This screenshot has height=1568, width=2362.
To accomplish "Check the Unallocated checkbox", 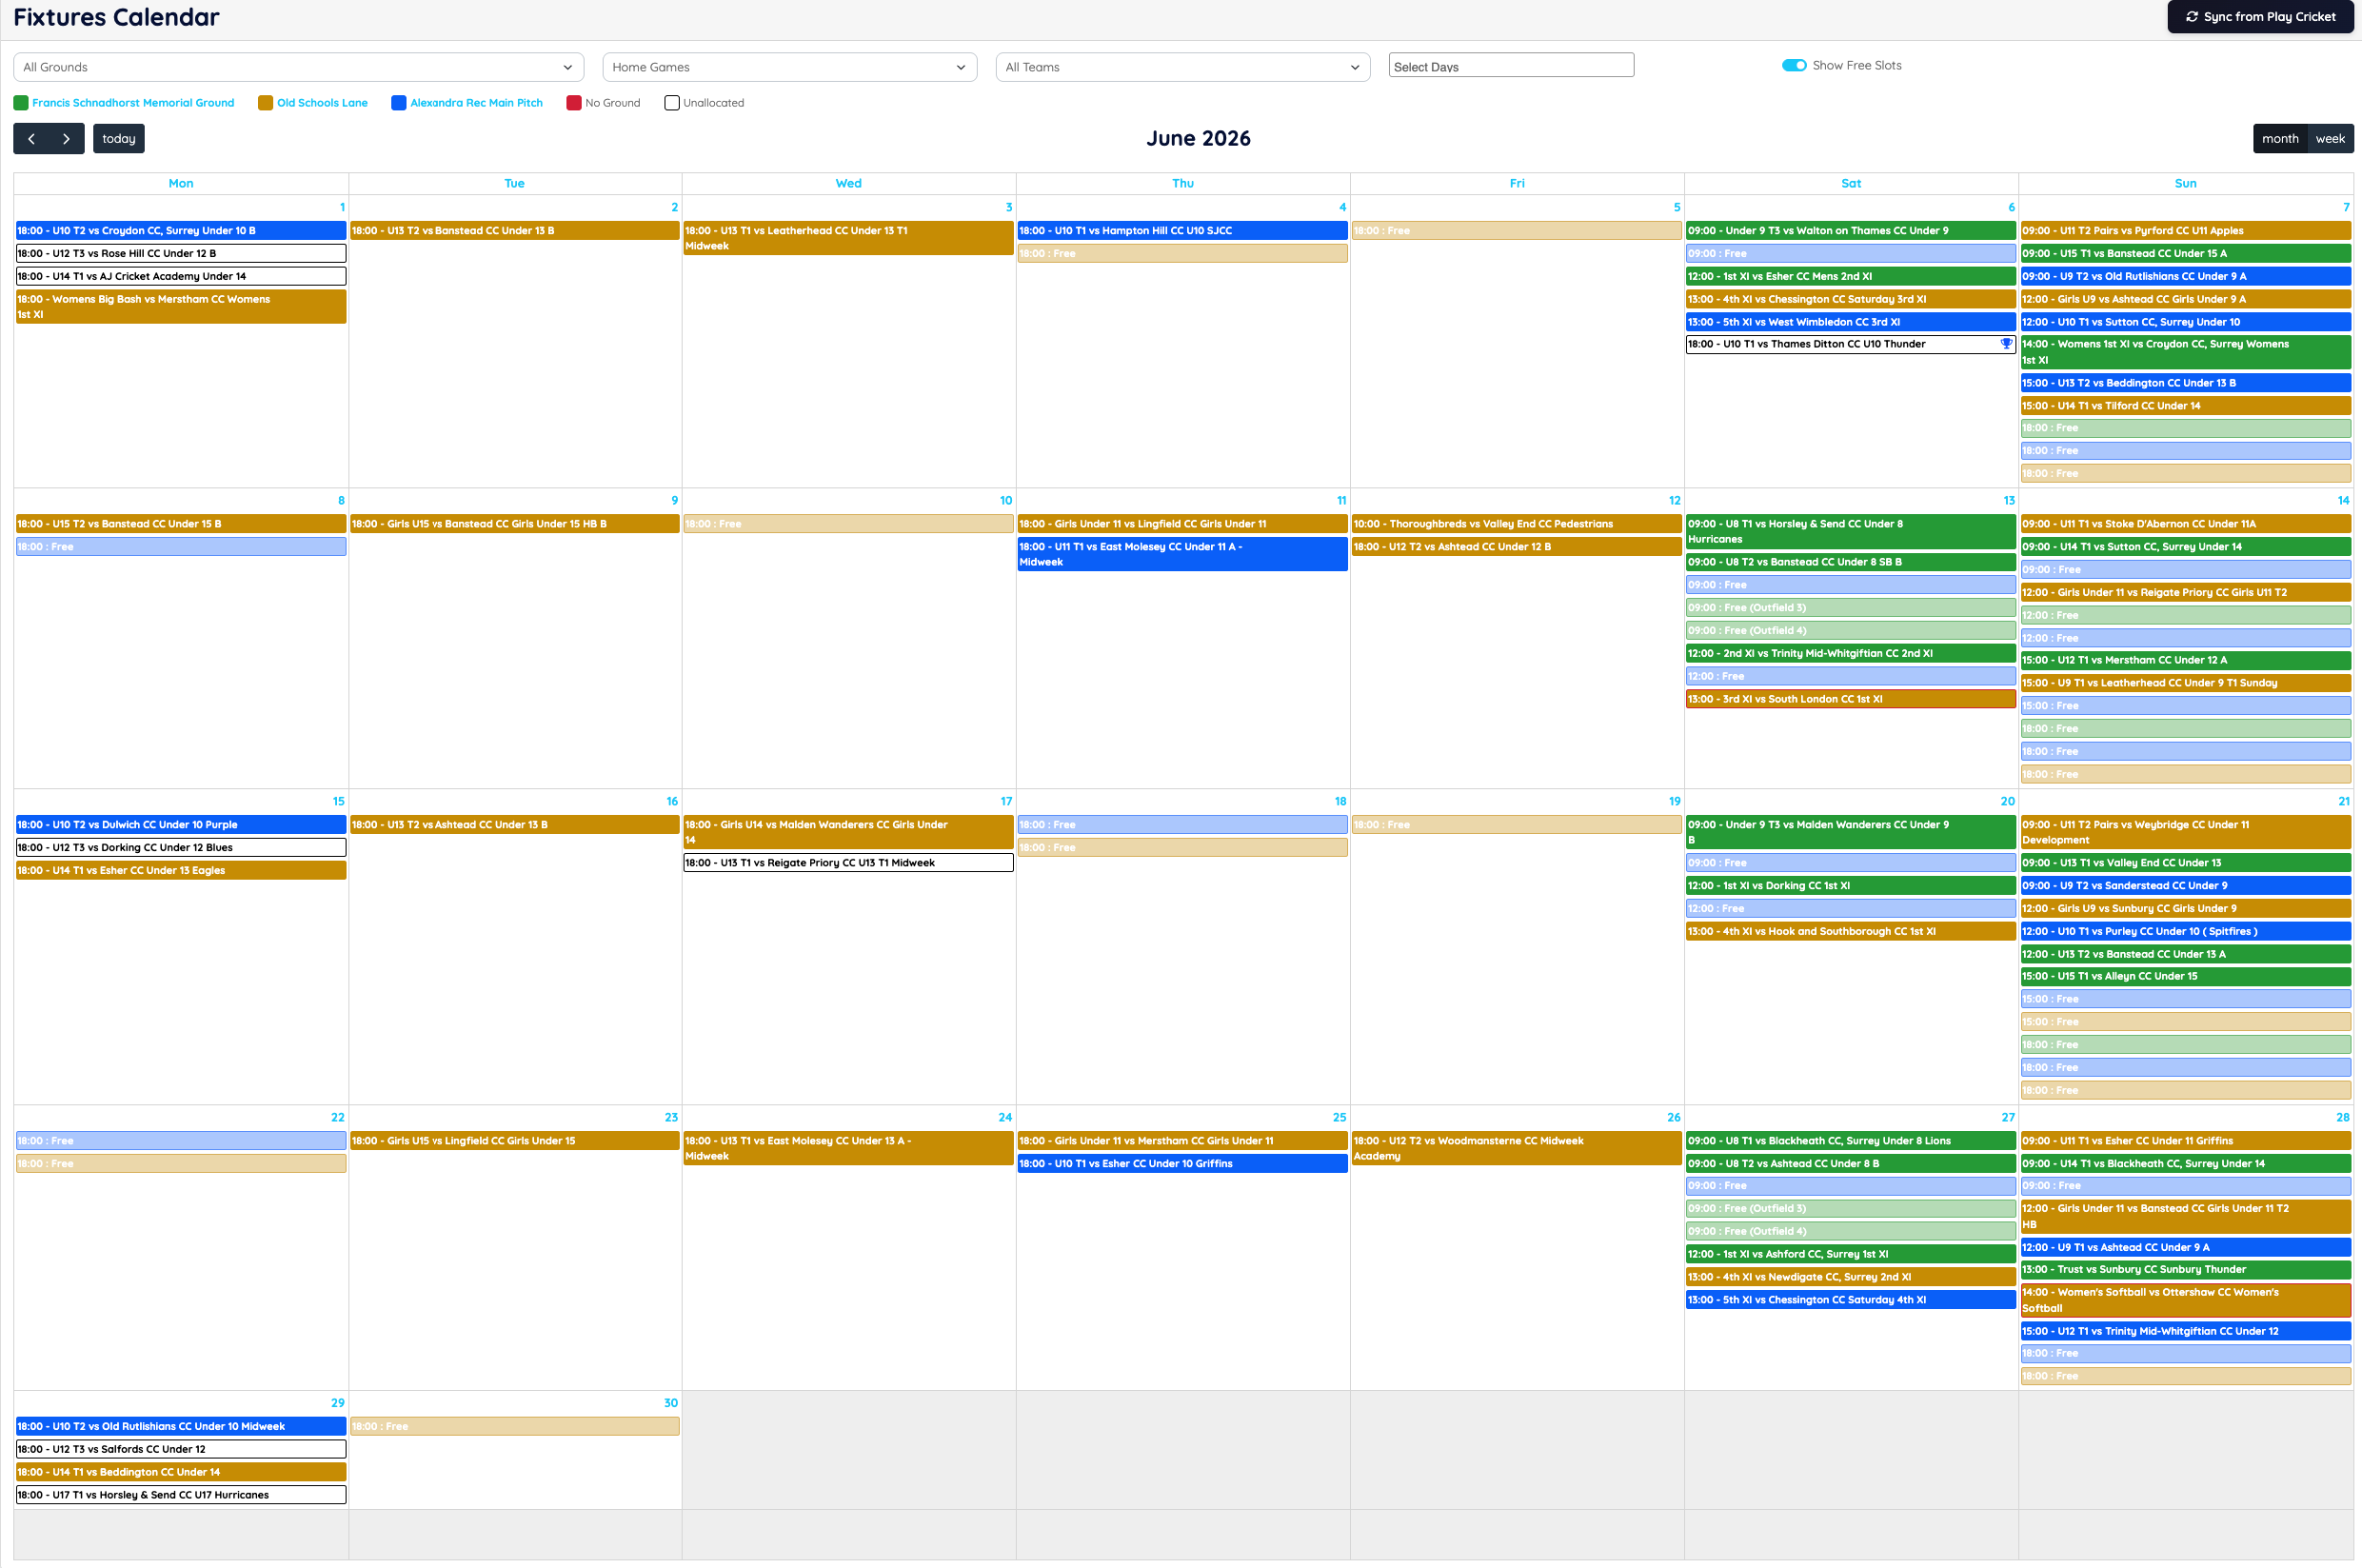I will pos(671,102).
